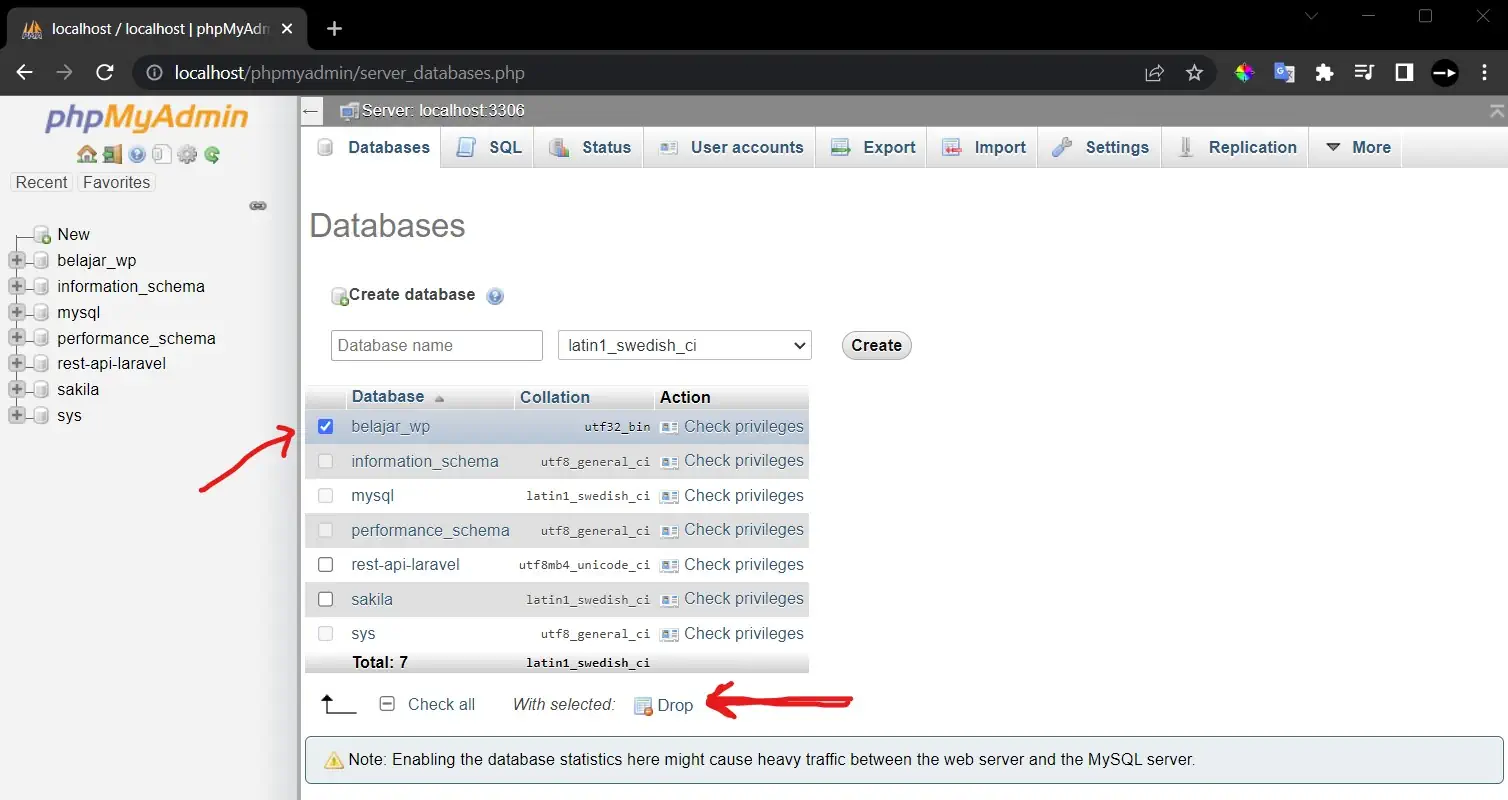Image resolution: width=1508 pixels, height=800 pixels.
Task: Open a new browser tab with plus
Action: (x=334, y=29)
